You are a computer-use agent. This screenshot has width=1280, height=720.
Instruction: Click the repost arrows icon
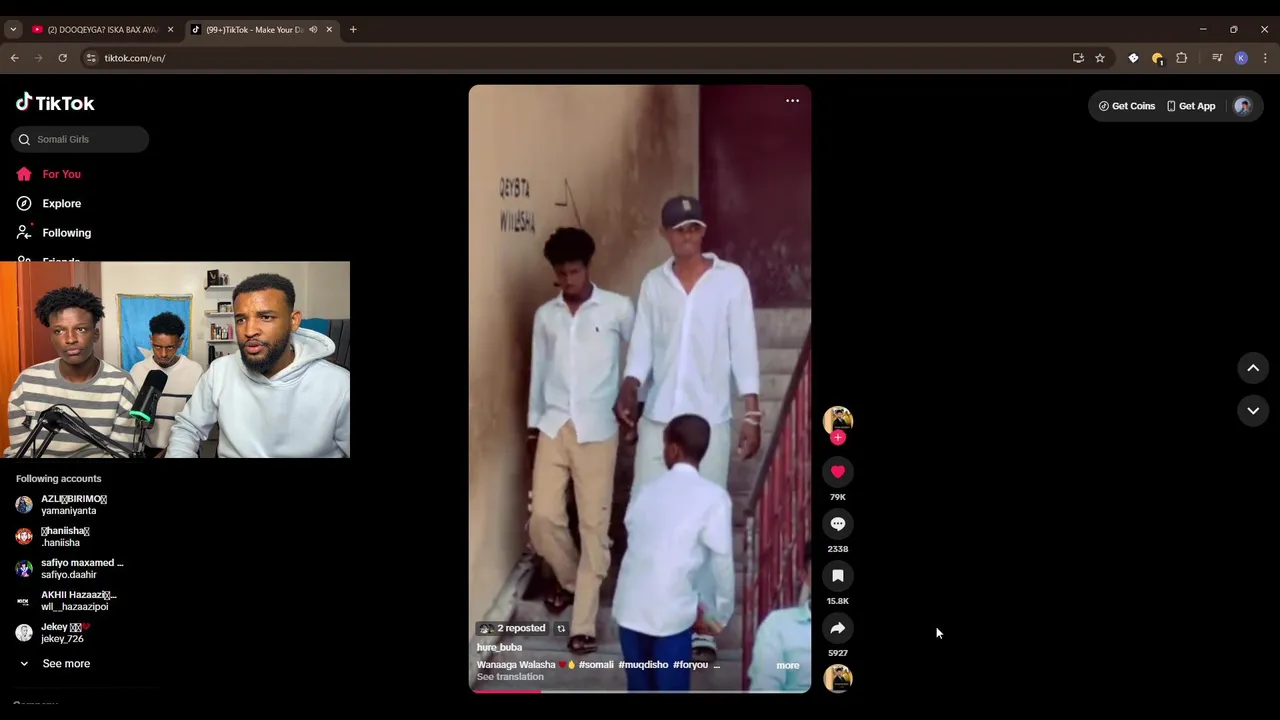[561, 628]
